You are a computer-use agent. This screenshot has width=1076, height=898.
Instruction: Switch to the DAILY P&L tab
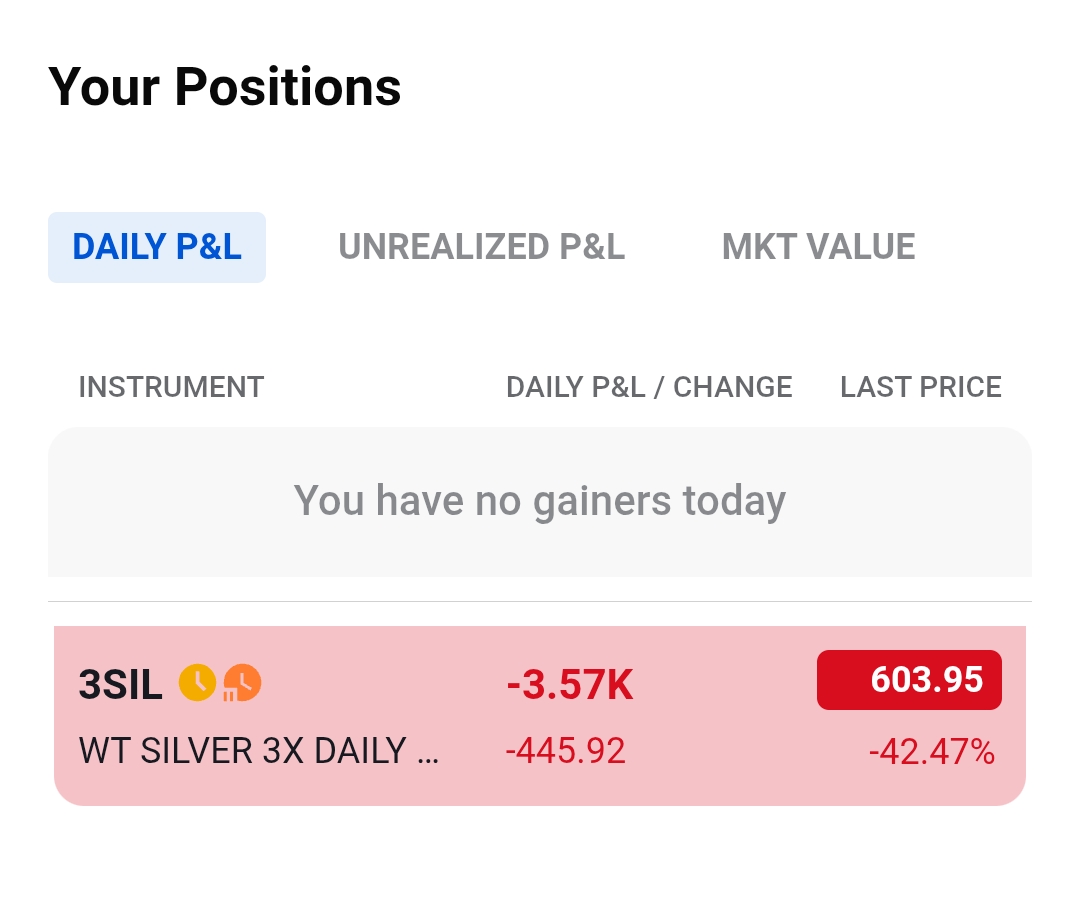[x=157, y=247]
